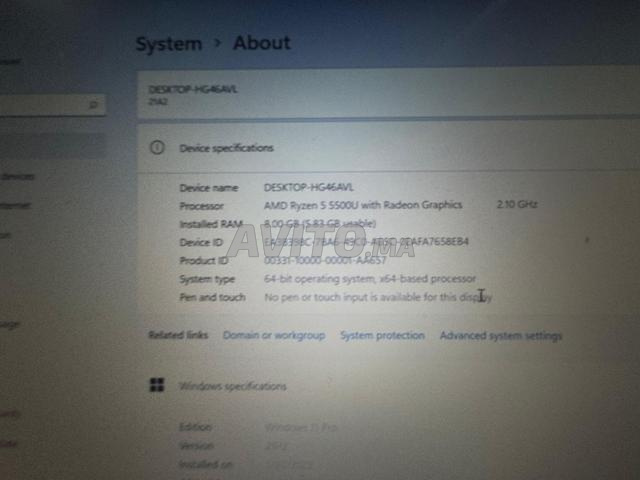Click the Installed on label

[206, 464]
